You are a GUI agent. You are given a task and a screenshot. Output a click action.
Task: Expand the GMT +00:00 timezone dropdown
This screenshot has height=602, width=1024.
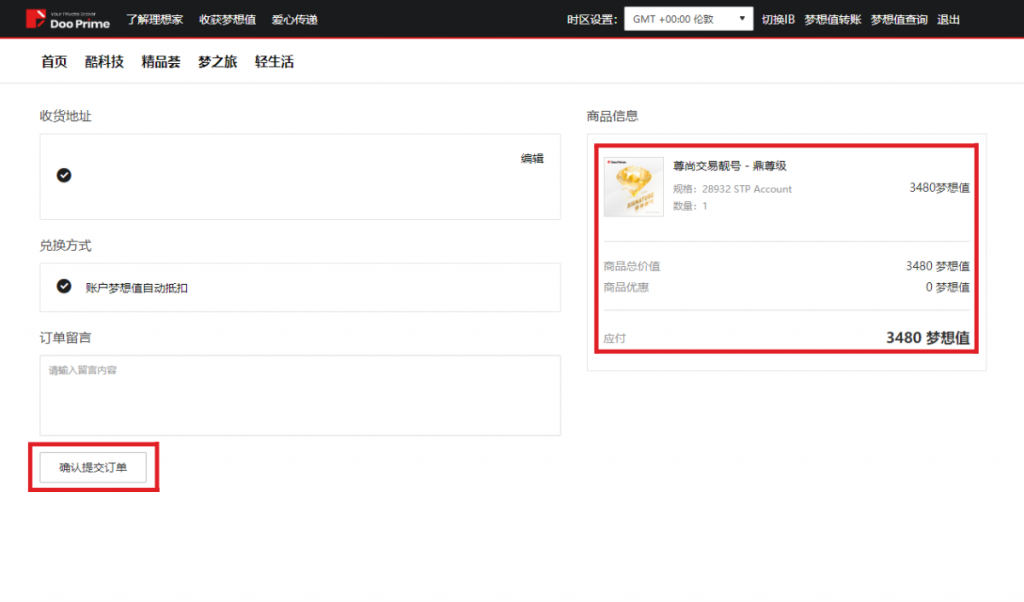pyautogui.click(x=689, y=19)
